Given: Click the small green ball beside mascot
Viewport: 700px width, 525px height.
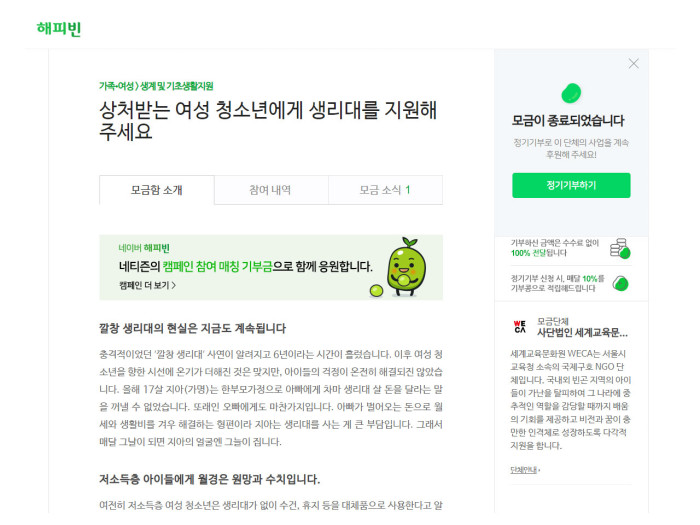Looking at the screenshot, I should click(x=376, y=291).
